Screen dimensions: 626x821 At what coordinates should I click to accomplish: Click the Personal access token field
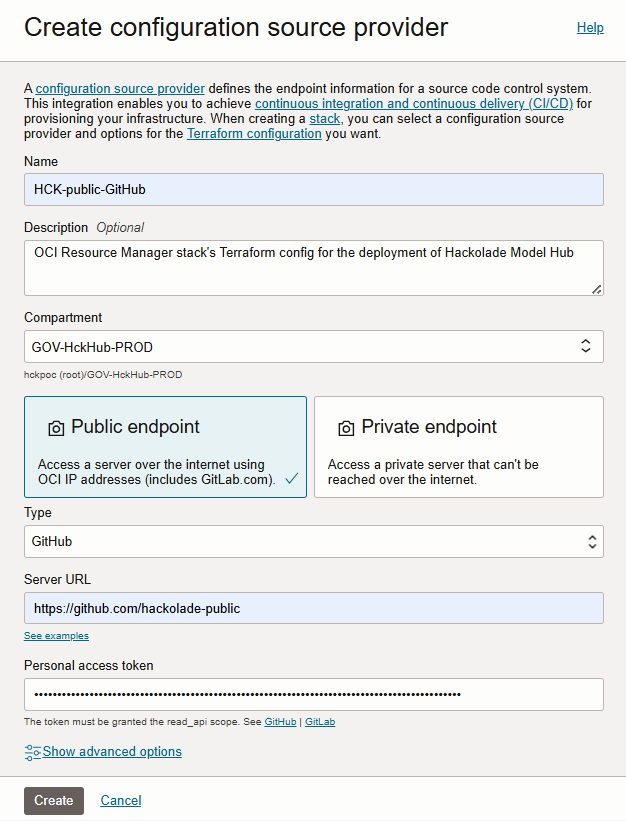313,694
